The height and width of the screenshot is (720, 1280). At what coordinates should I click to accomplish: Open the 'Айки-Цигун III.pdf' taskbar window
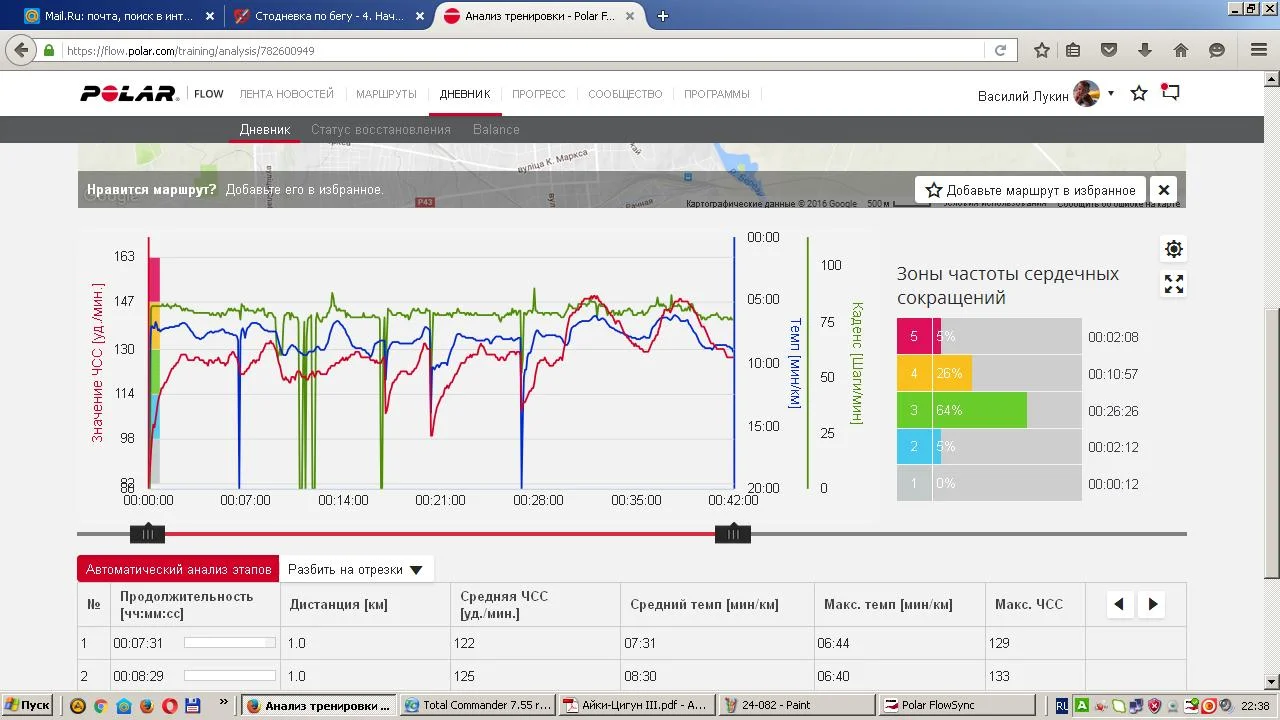pyautogui.click(x=637, y=705)
